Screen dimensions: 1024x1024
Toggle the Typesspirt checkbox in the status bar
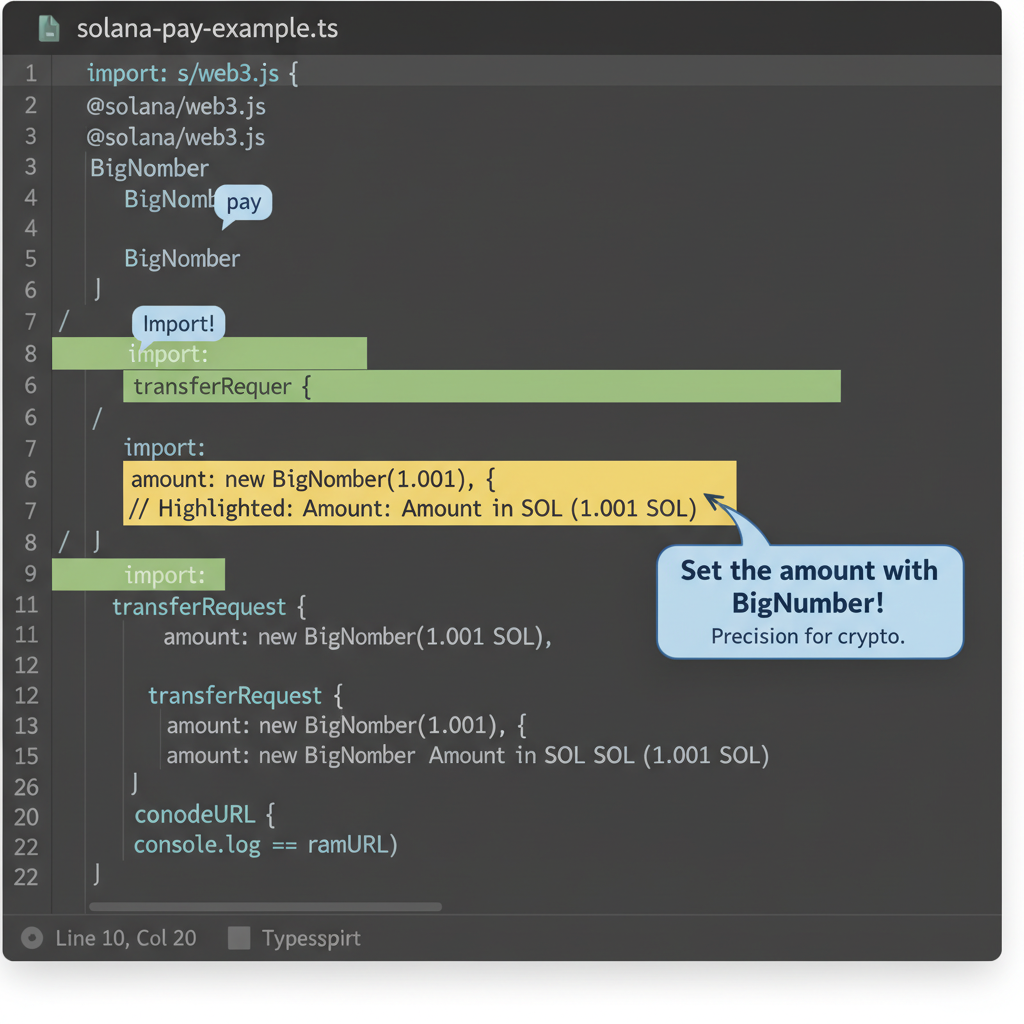coord(237,938)
